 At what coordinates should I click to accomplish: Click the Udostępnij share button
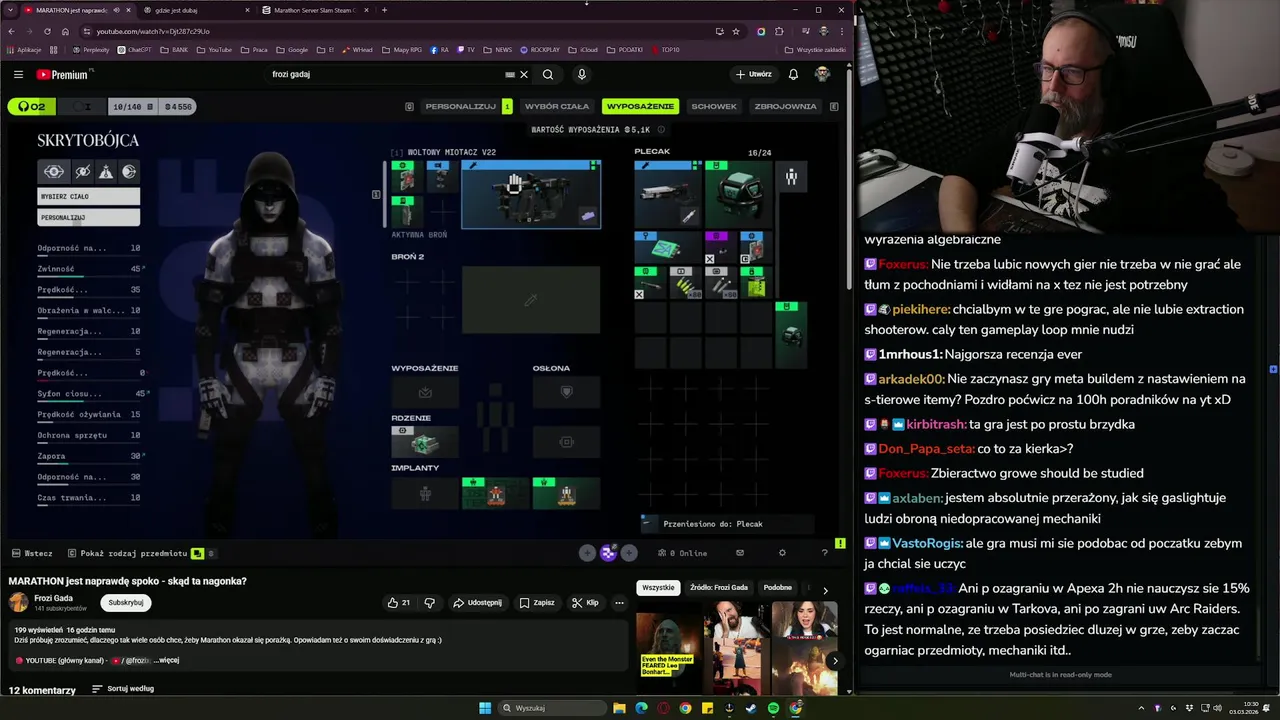point(477,603)
